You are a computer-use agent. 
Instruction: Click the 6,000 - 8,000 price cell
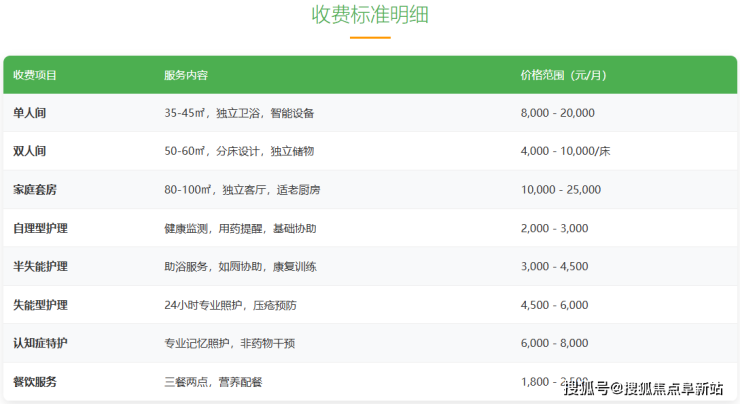click(x=554, y=343)
